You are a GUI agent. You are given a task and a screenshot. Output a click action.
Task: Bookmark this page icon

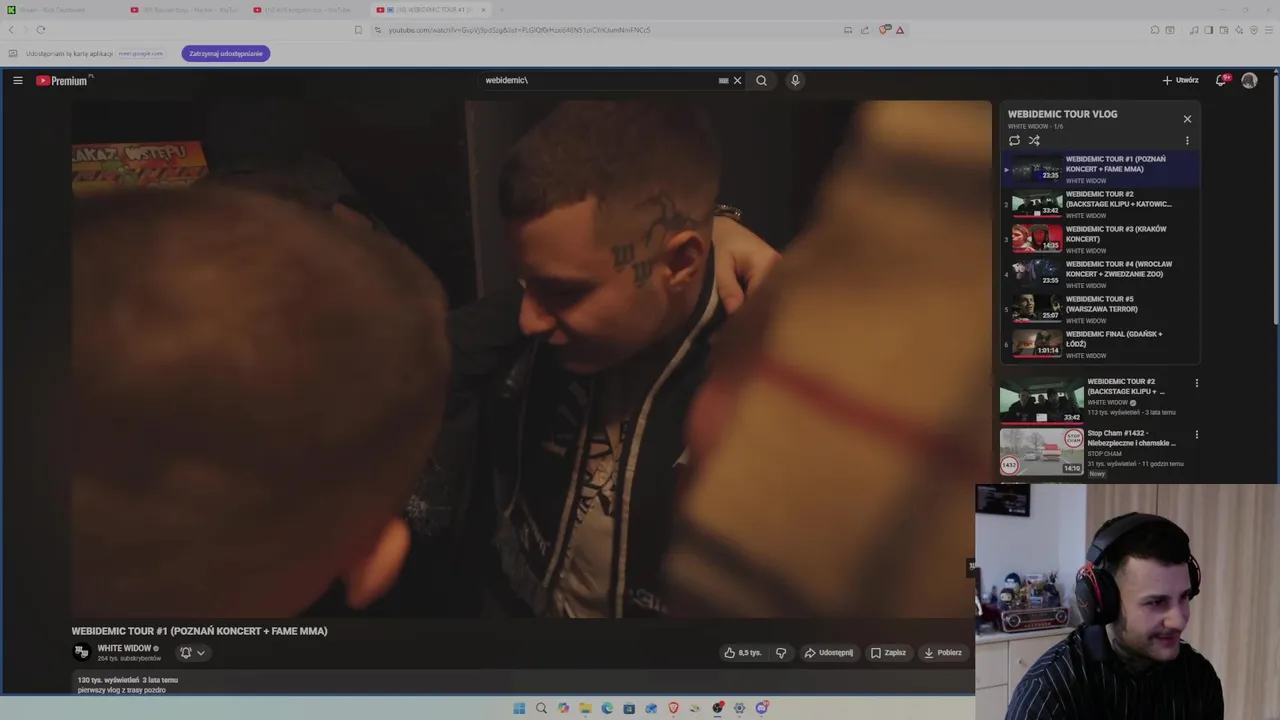(x=358, y=30)
